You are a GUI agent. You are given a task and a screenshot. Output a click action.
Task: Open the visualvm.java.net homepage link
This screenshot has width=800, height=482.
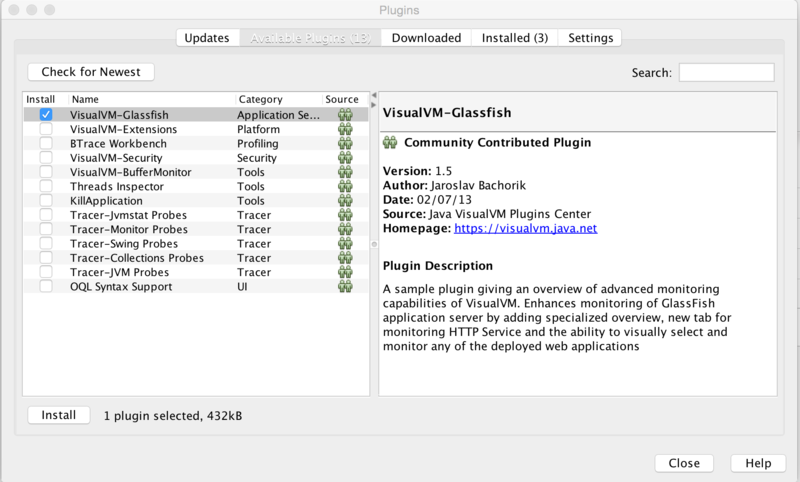(x=526, y=228)
